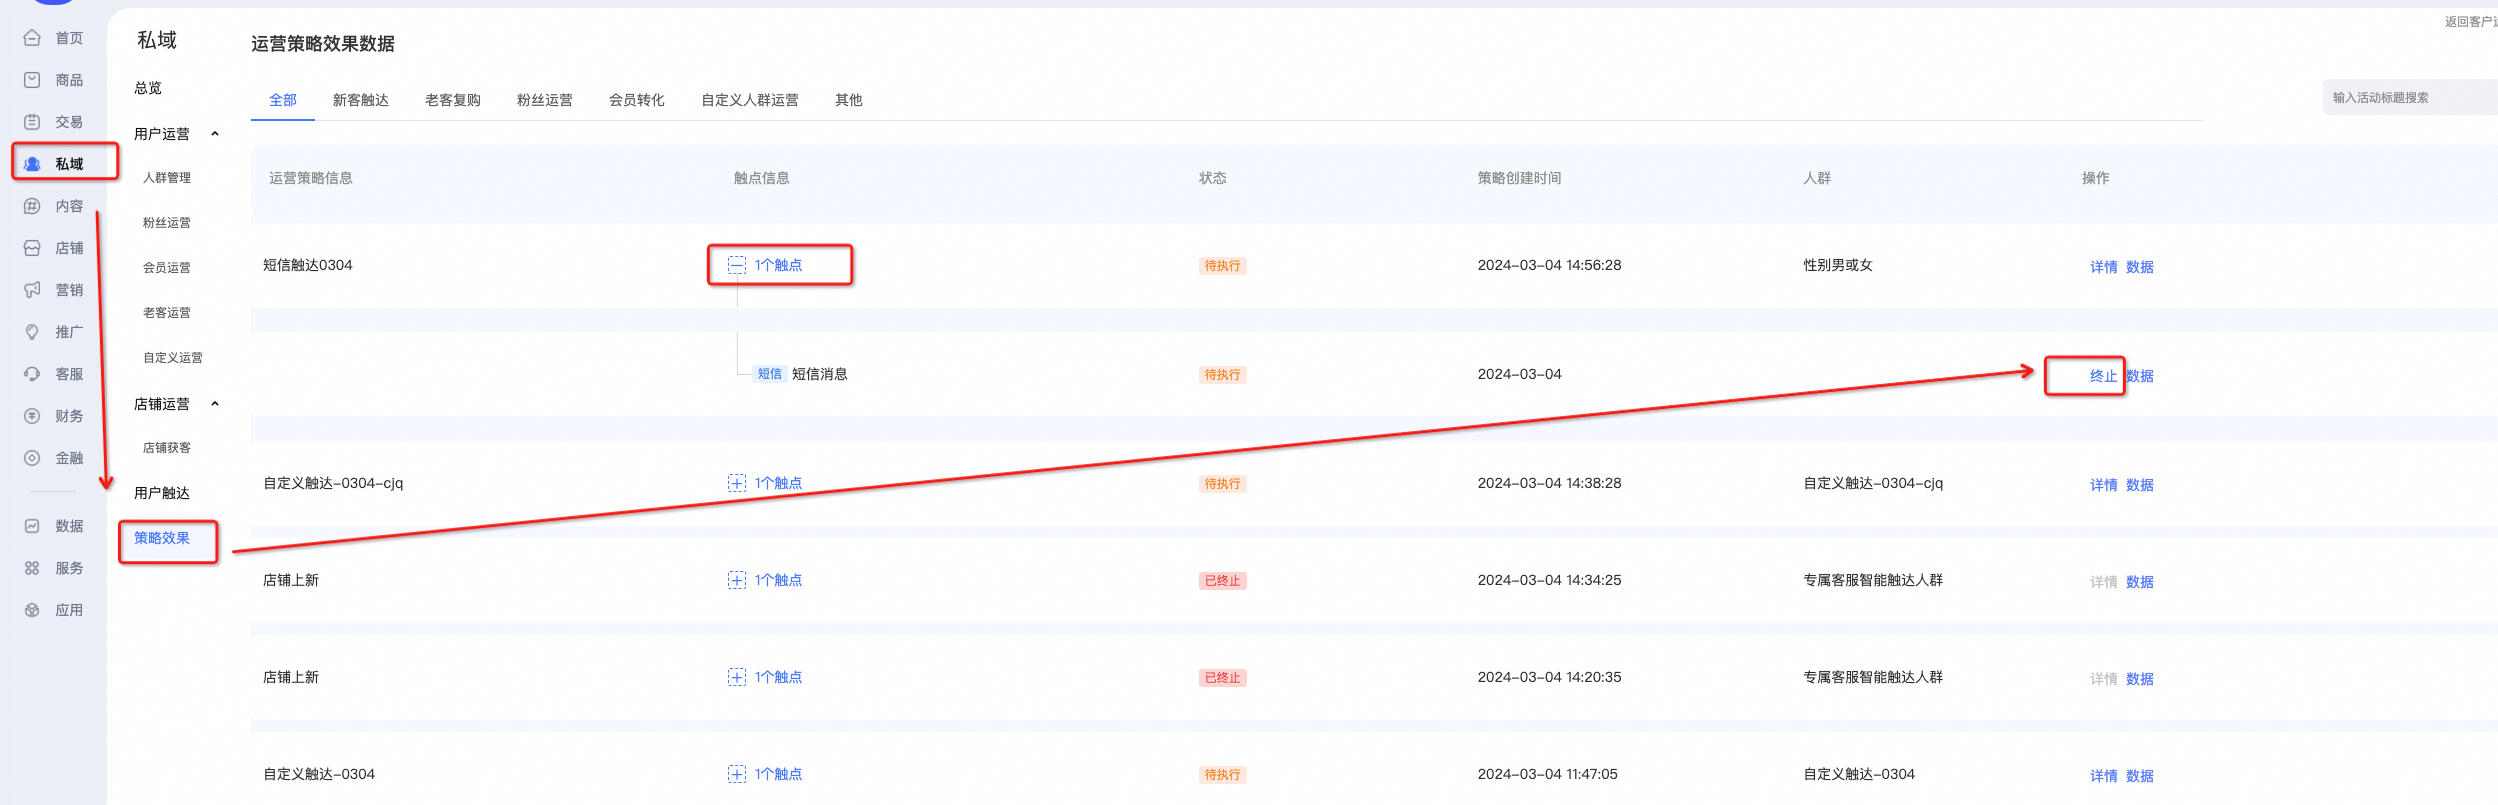Click the 营销 megaphone icon

(x=32, y=290)
